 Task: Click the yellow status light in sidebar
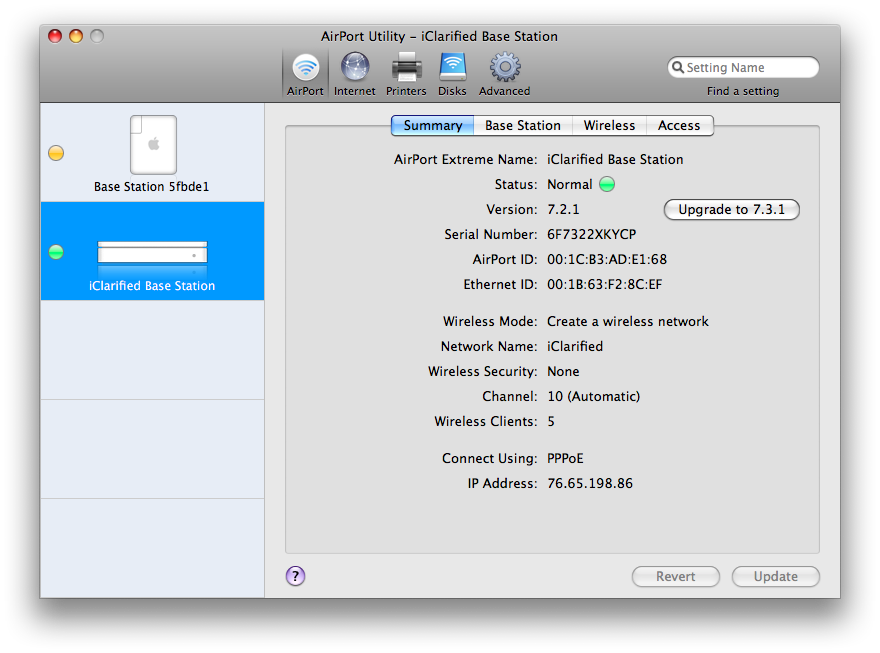click(x=56, y=153)
